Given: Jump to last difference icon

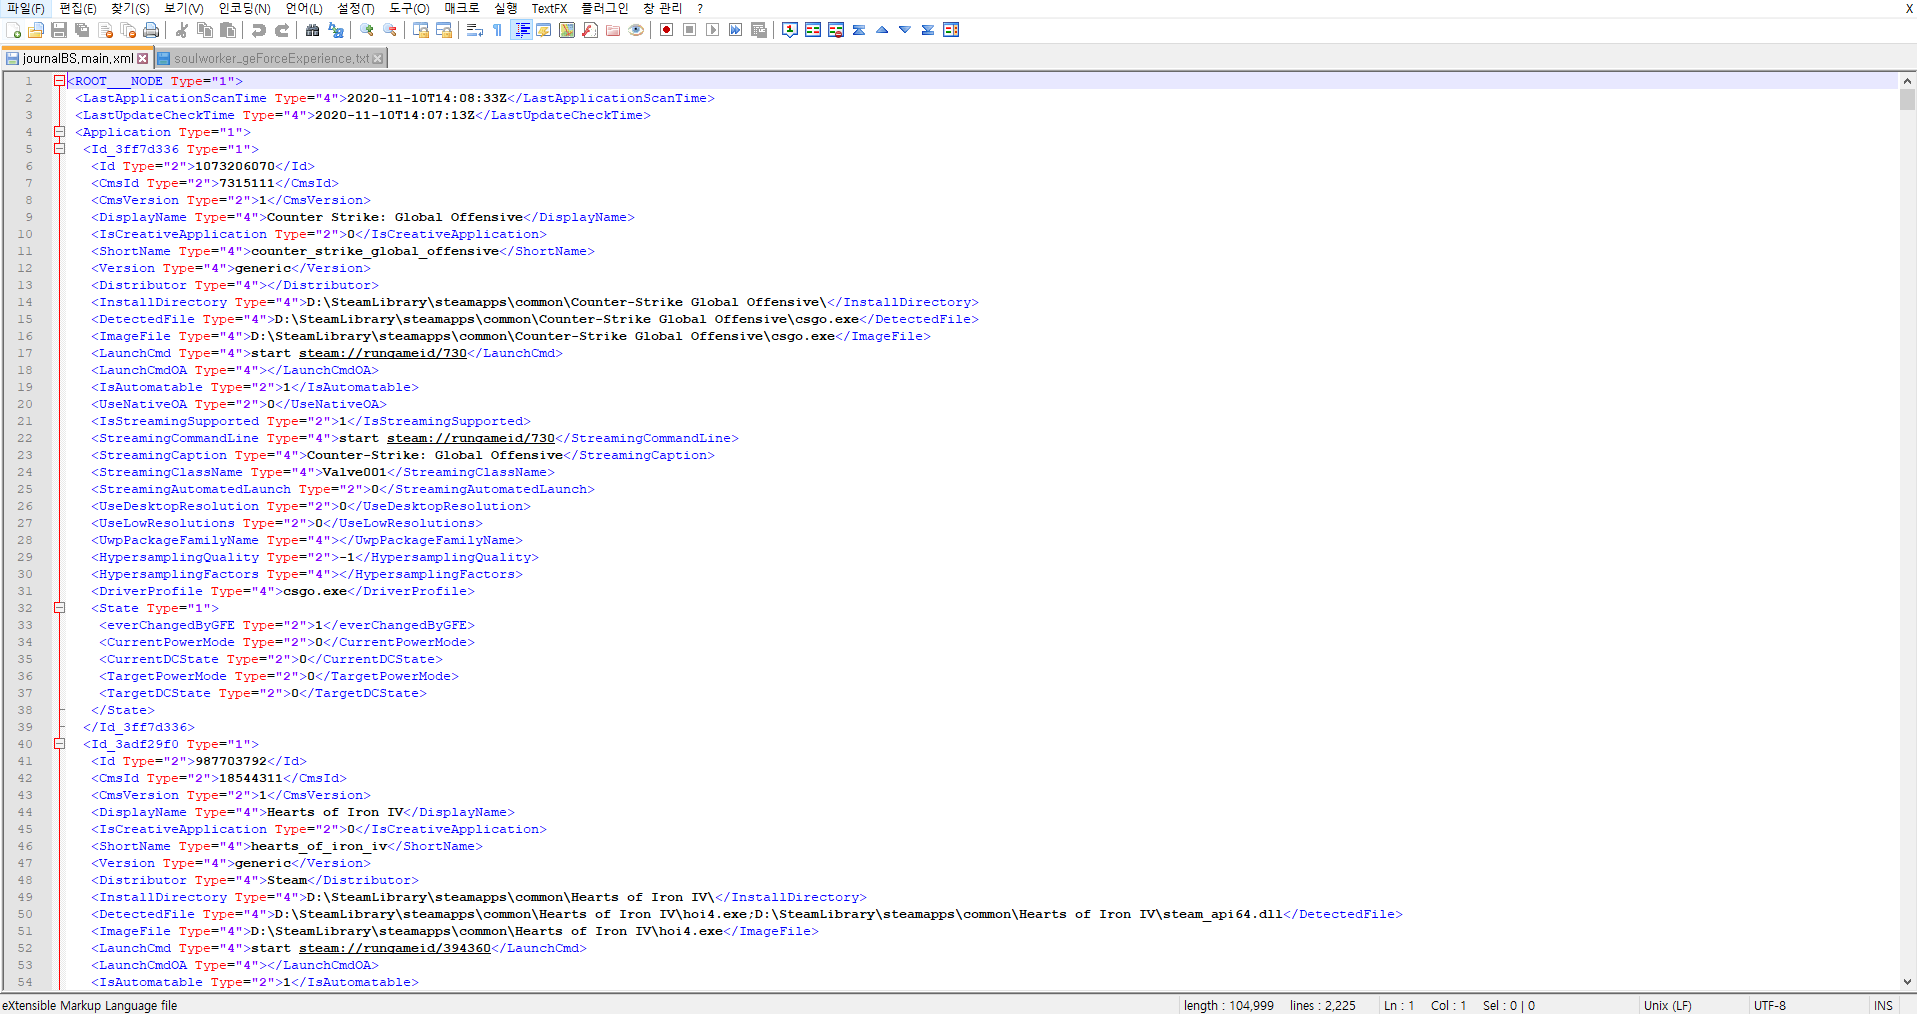Looking at the screenshot, I should [x=928, y=30].
